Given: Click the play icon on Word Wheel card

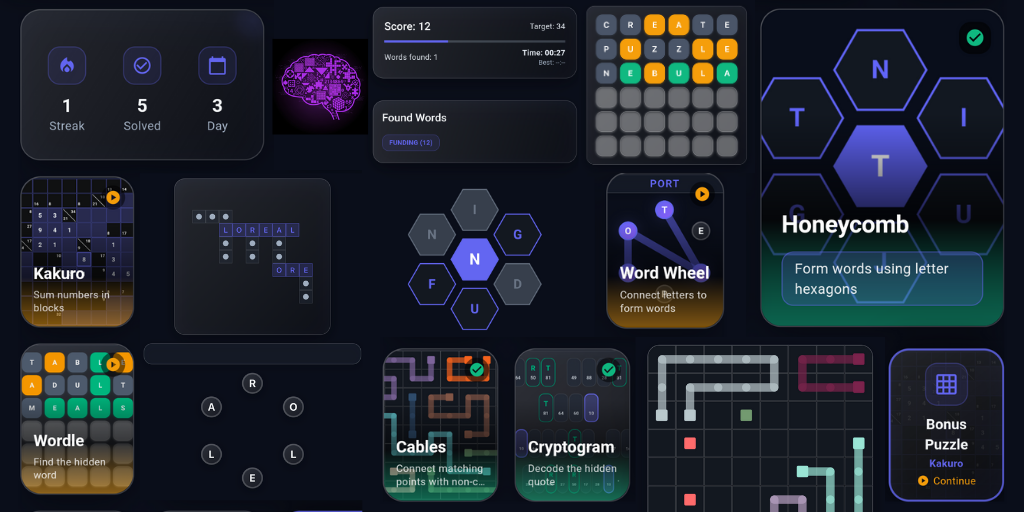Looking at the screenshot, I should click(x=702, y=194).
